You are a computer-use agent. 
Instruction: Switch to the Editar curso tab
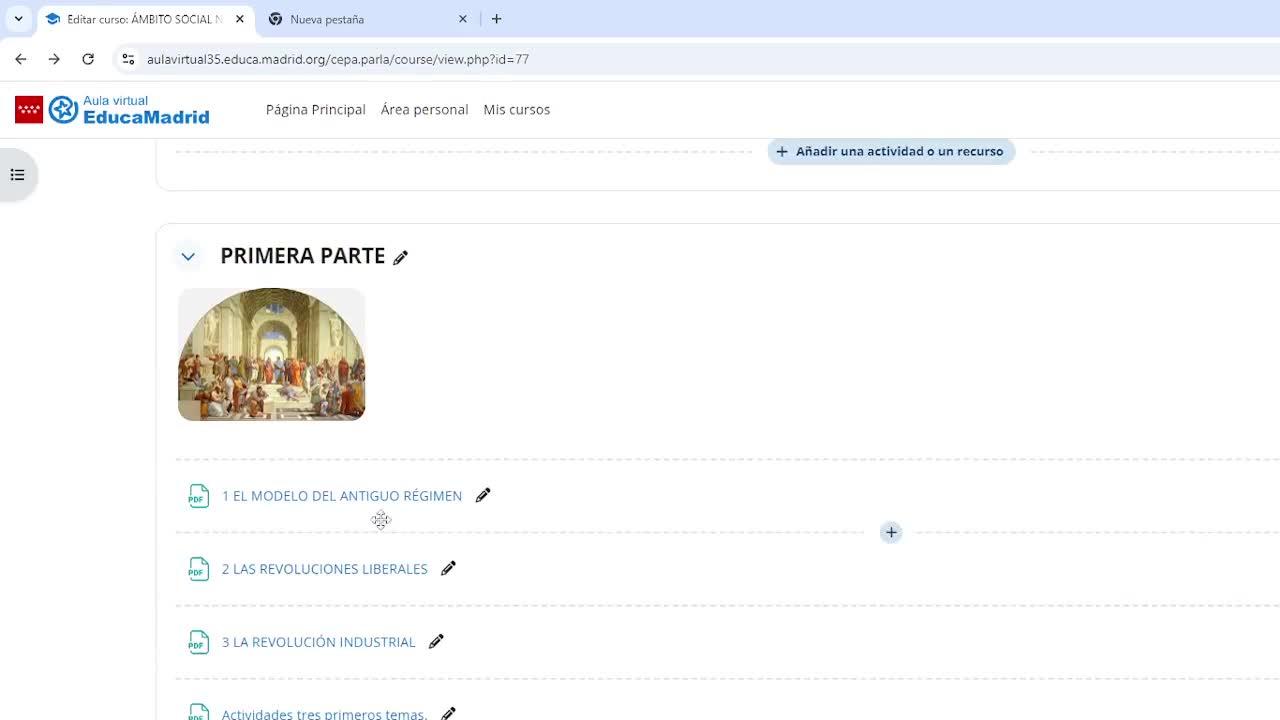(144, 19)
